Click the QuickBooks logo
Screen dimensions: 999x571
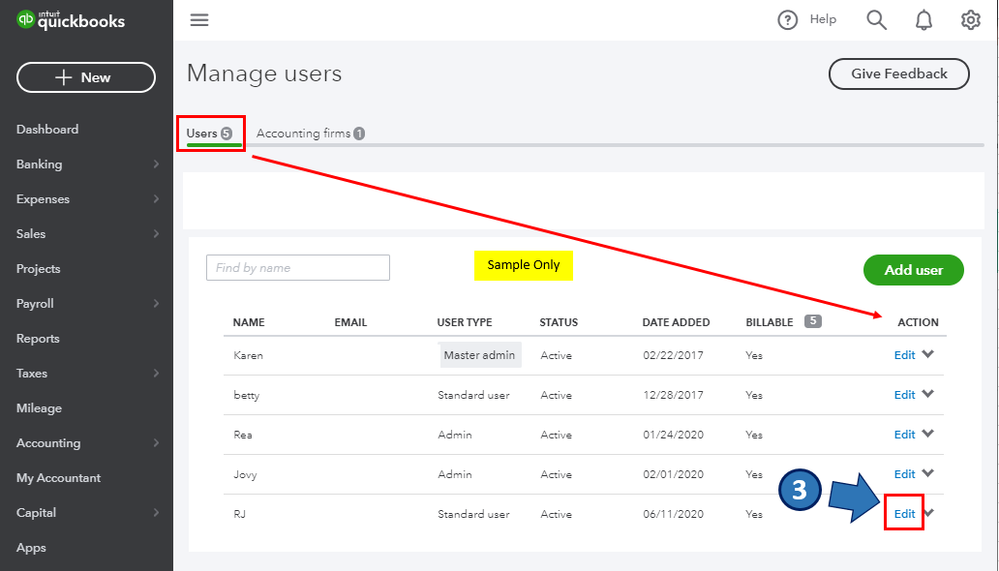[70, 20]
